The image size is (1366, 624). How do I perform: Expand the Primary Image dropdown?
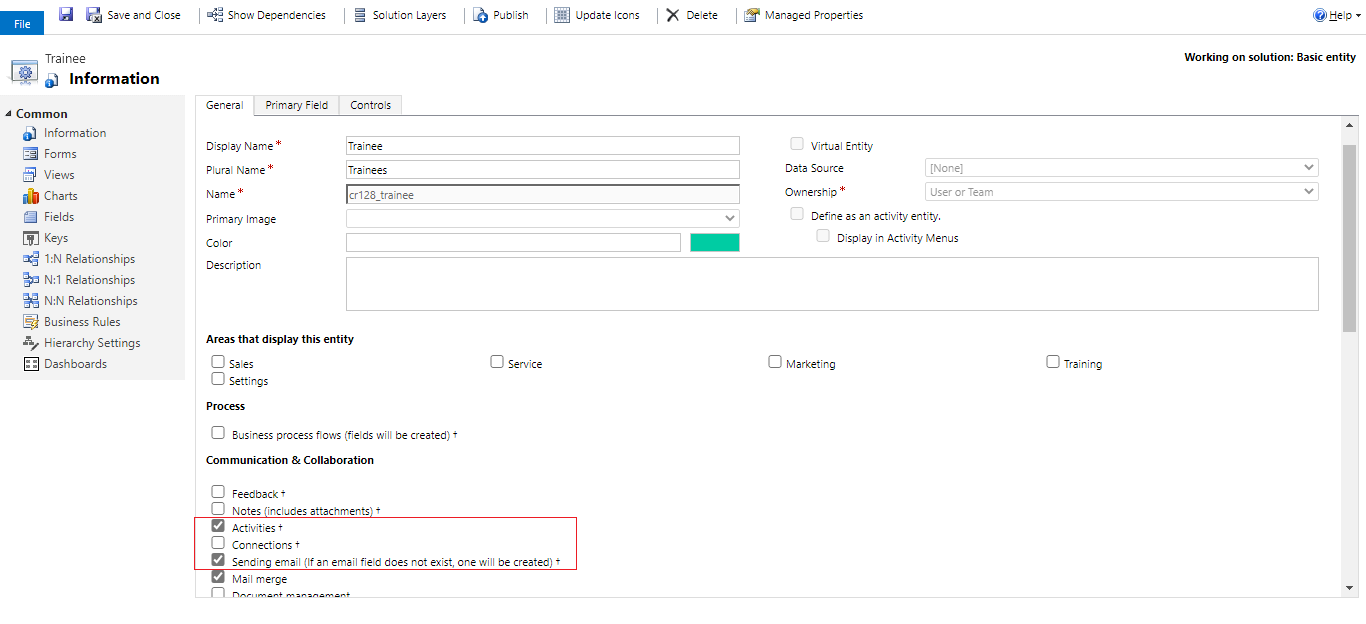coord(730,218)
